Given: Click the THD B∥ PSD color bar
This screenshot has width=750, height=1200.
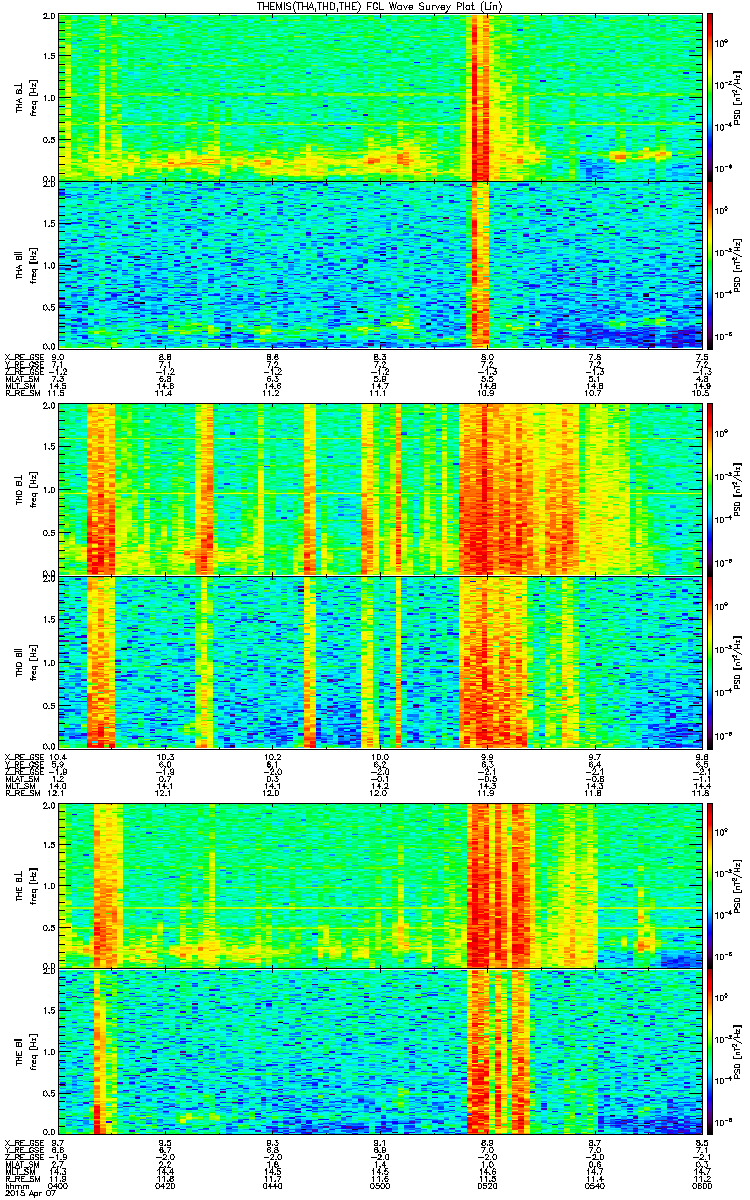Looking at the screenshot, I should pos(711,662).
